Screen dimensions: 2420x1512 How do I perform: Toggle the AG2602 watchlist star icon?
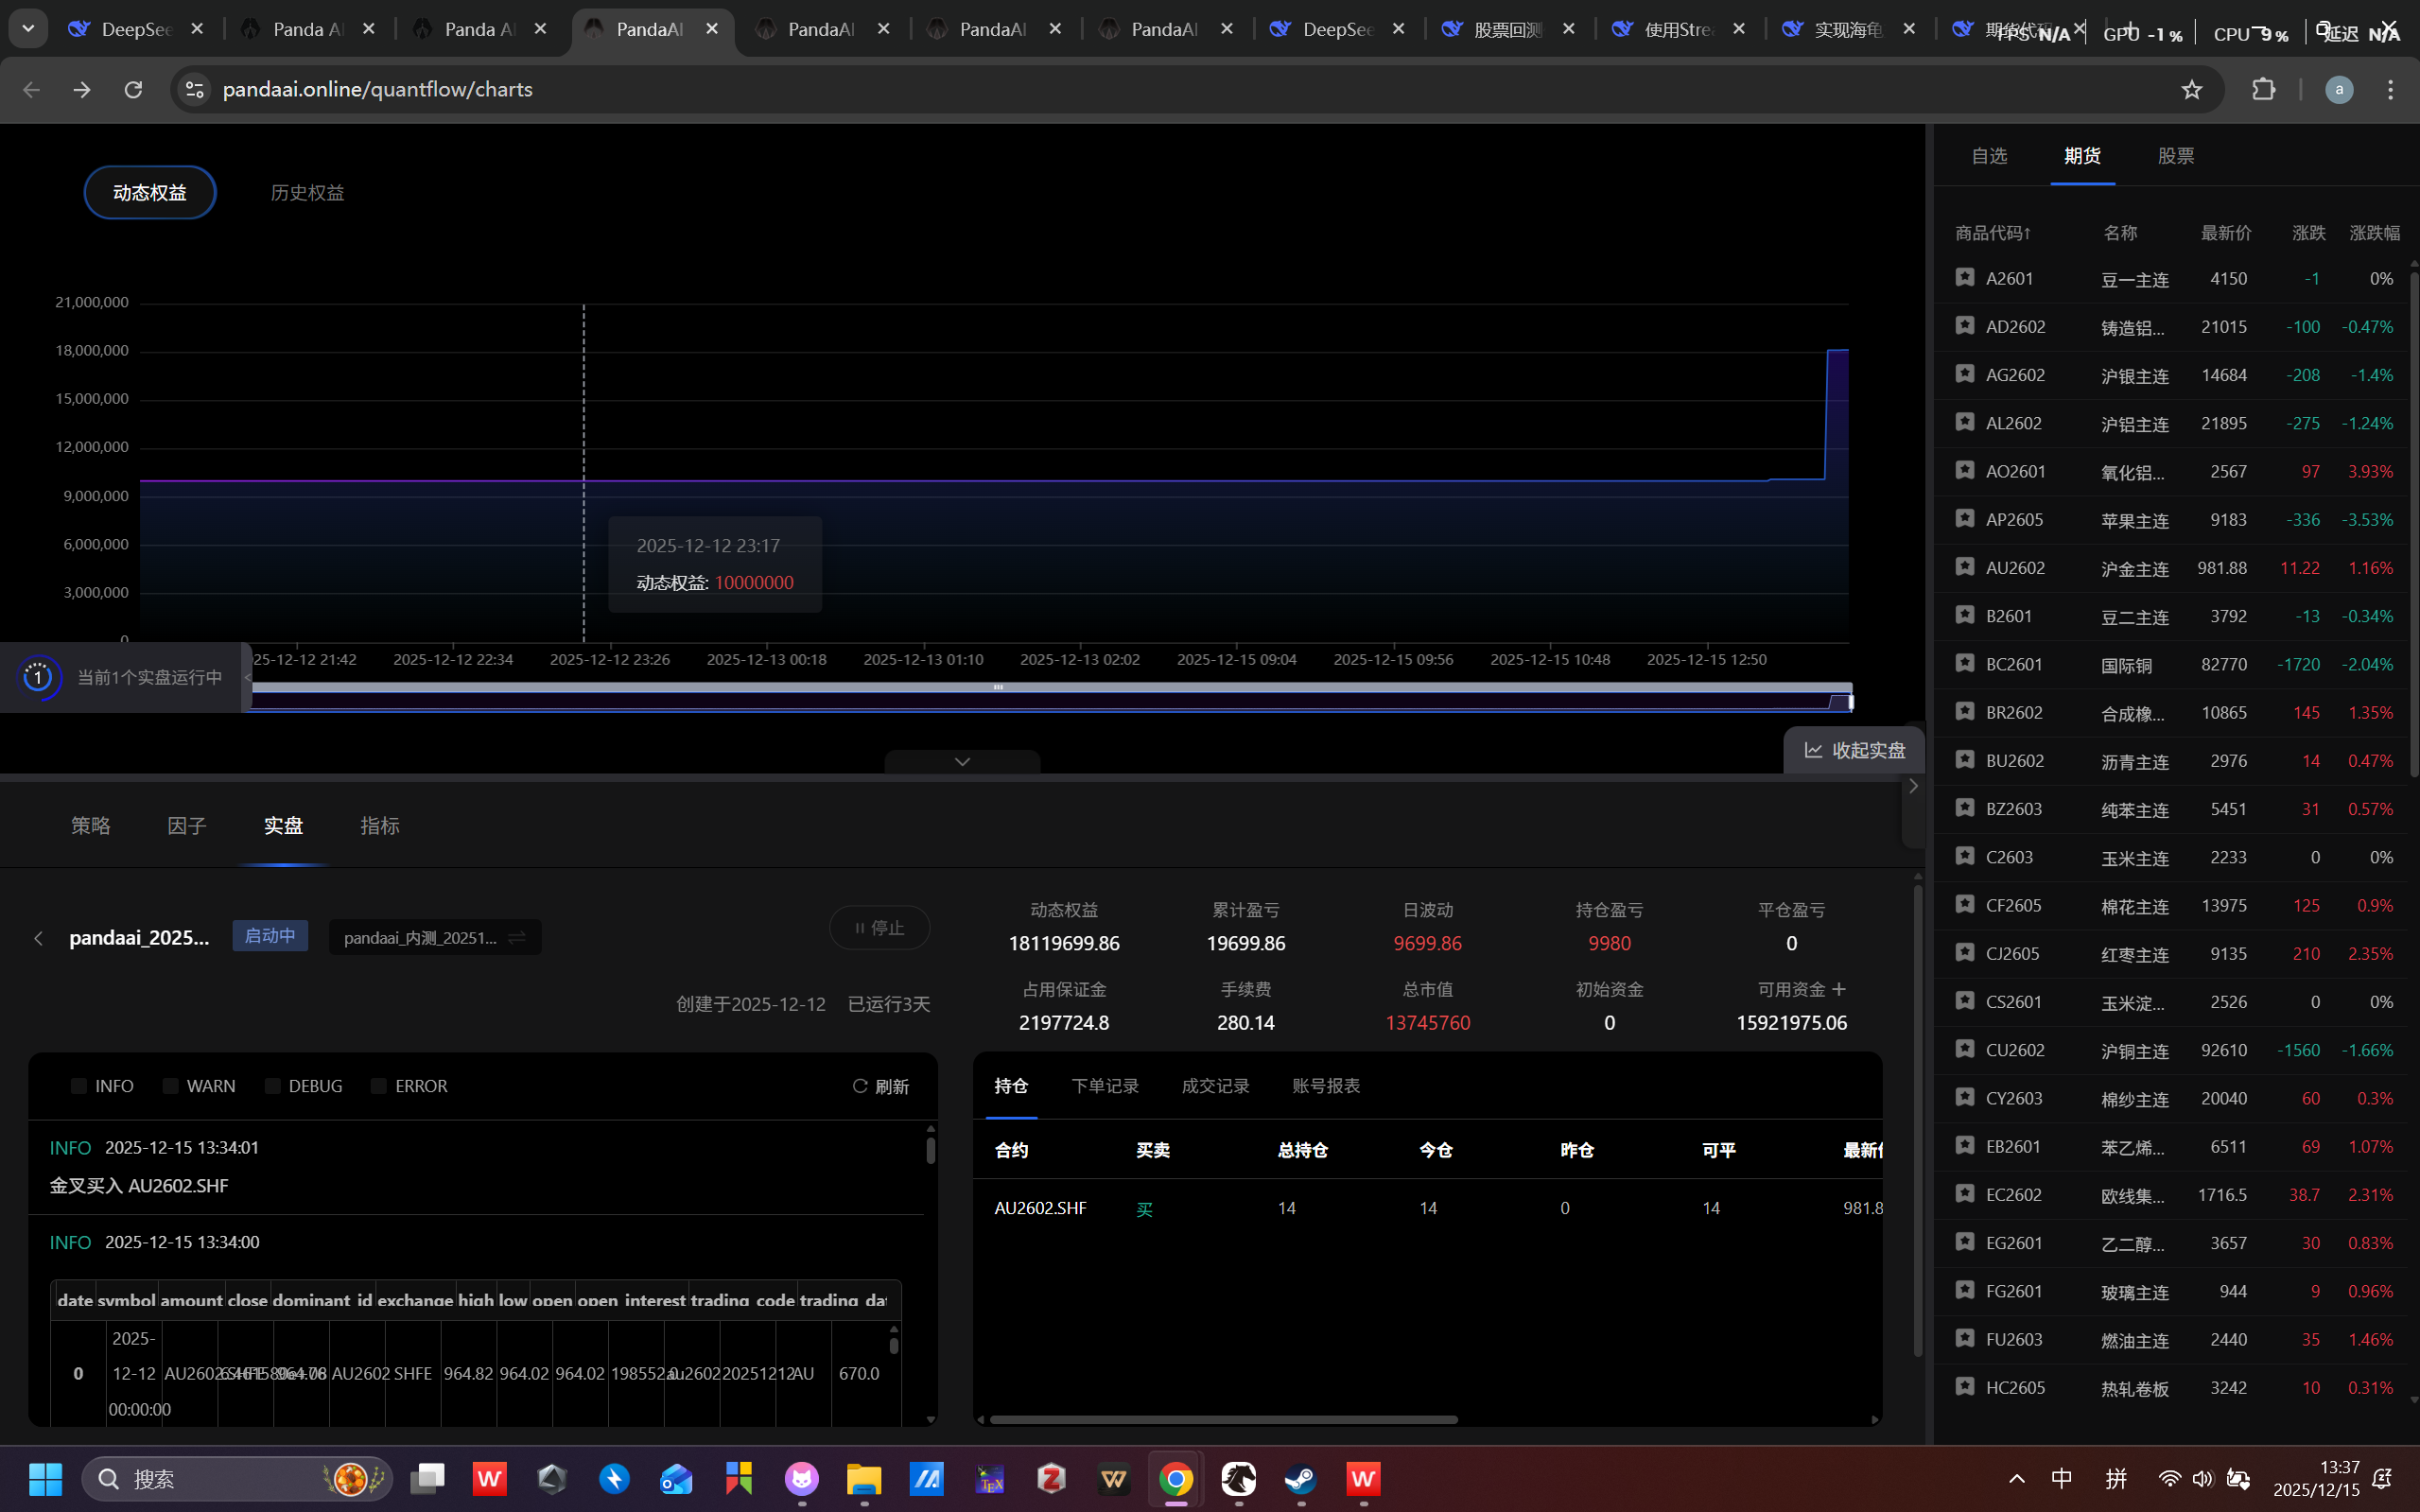pos(1965,373)
